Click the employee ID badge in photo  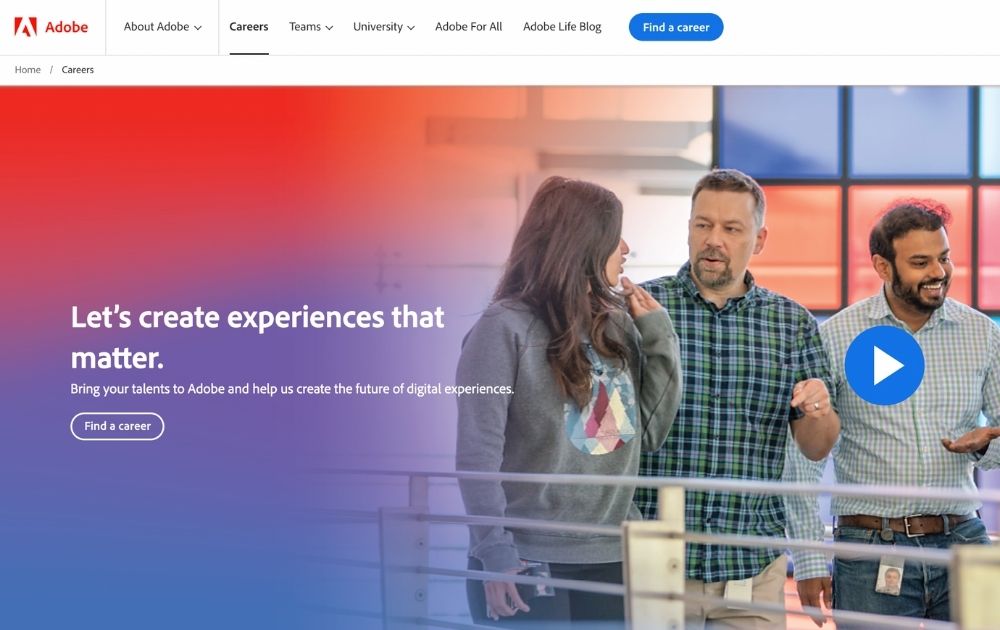pos(889,576)
